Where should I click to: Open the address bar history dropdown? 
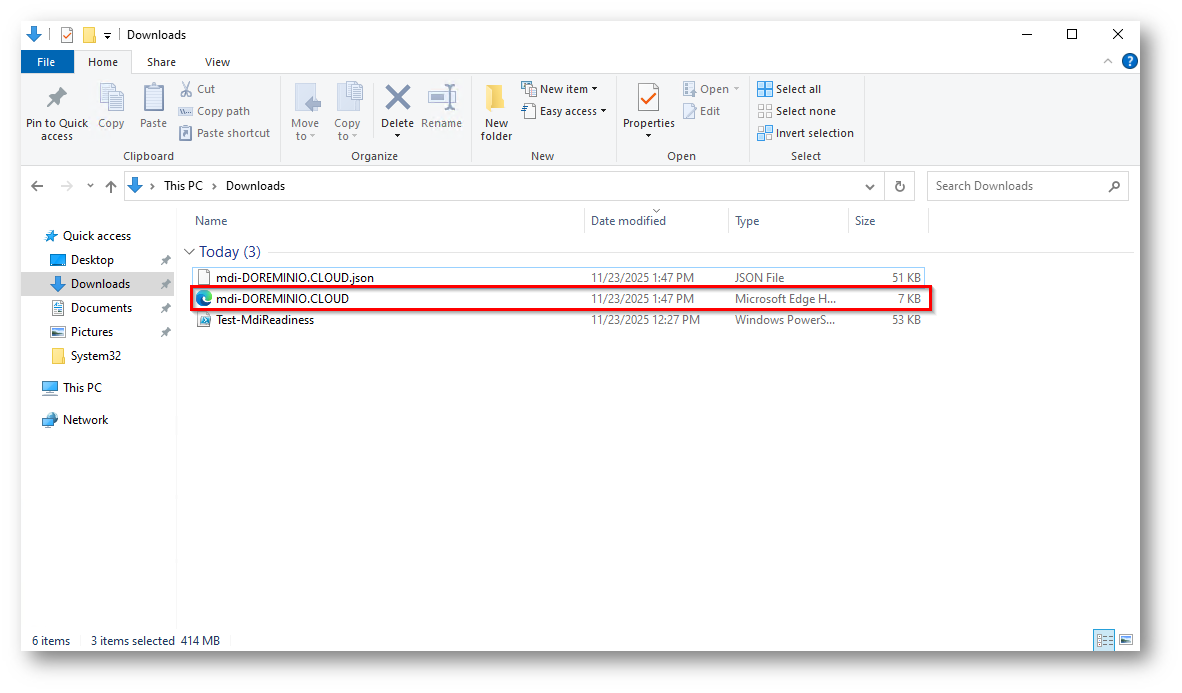click(868, 186)
